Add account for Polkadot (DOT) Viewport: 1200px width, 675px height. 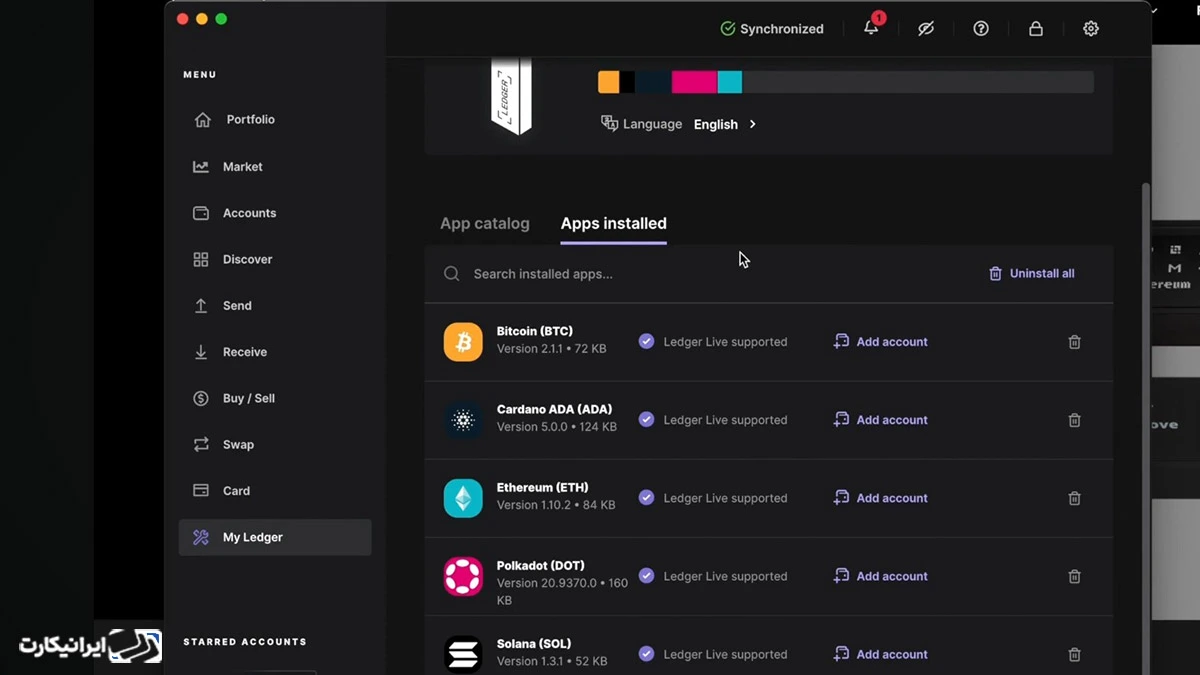click(x=881, y=576)
